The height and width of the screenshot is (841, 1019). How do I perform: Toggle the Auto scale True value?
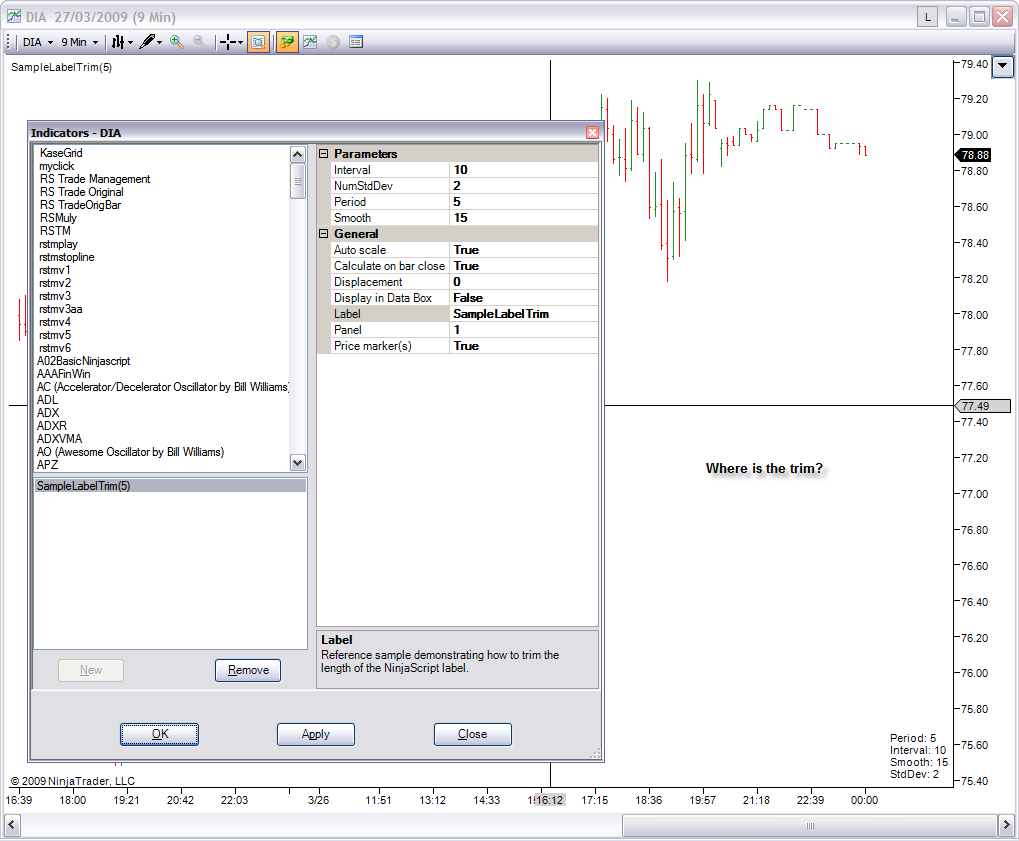point(523,250)
